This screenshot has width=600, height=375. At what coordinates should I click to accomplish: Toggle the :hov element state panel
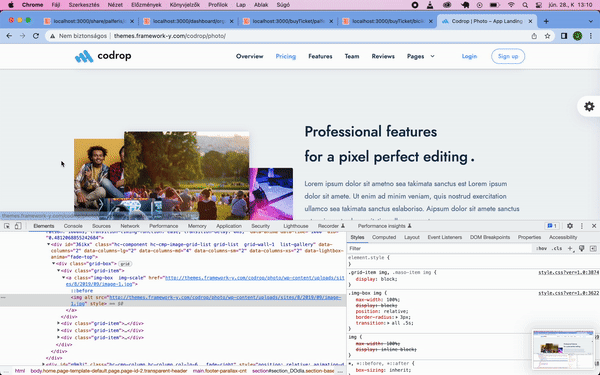[x=541, y=248]
